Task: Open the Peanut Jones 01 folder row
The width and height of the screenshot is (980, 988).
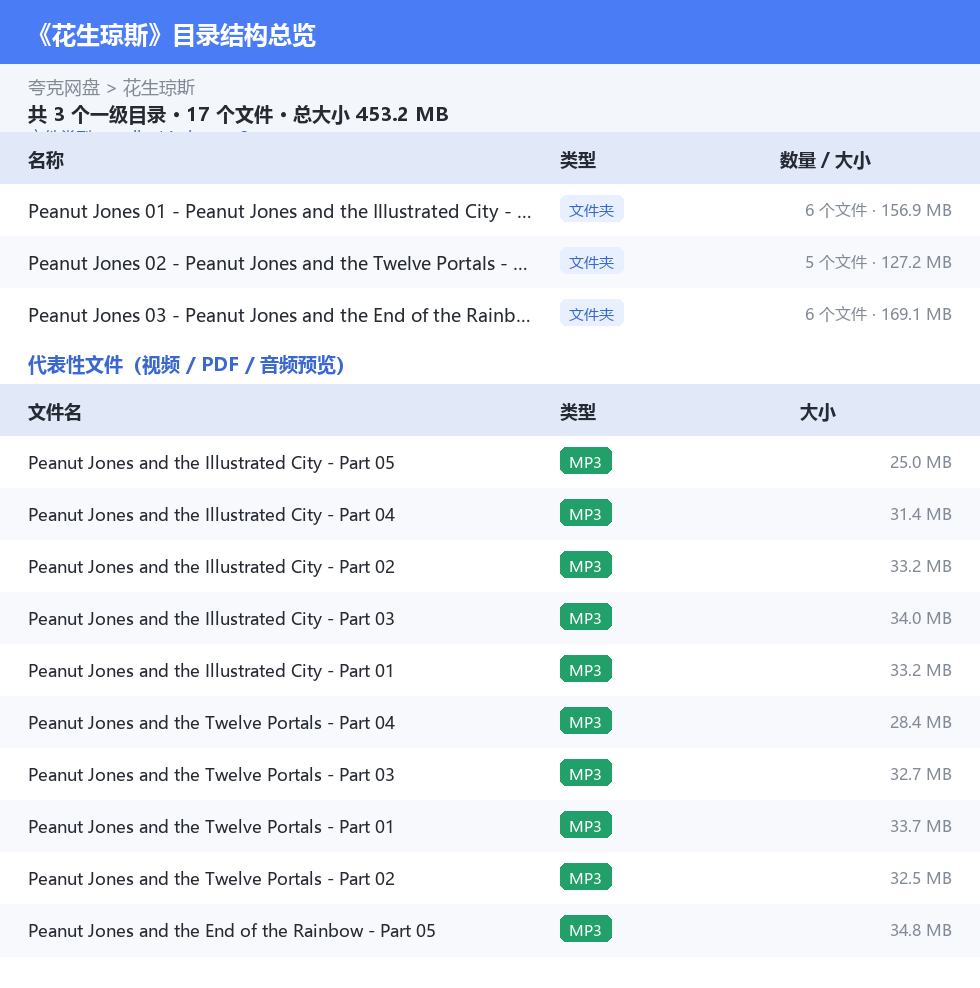Action: pos(490,210)
